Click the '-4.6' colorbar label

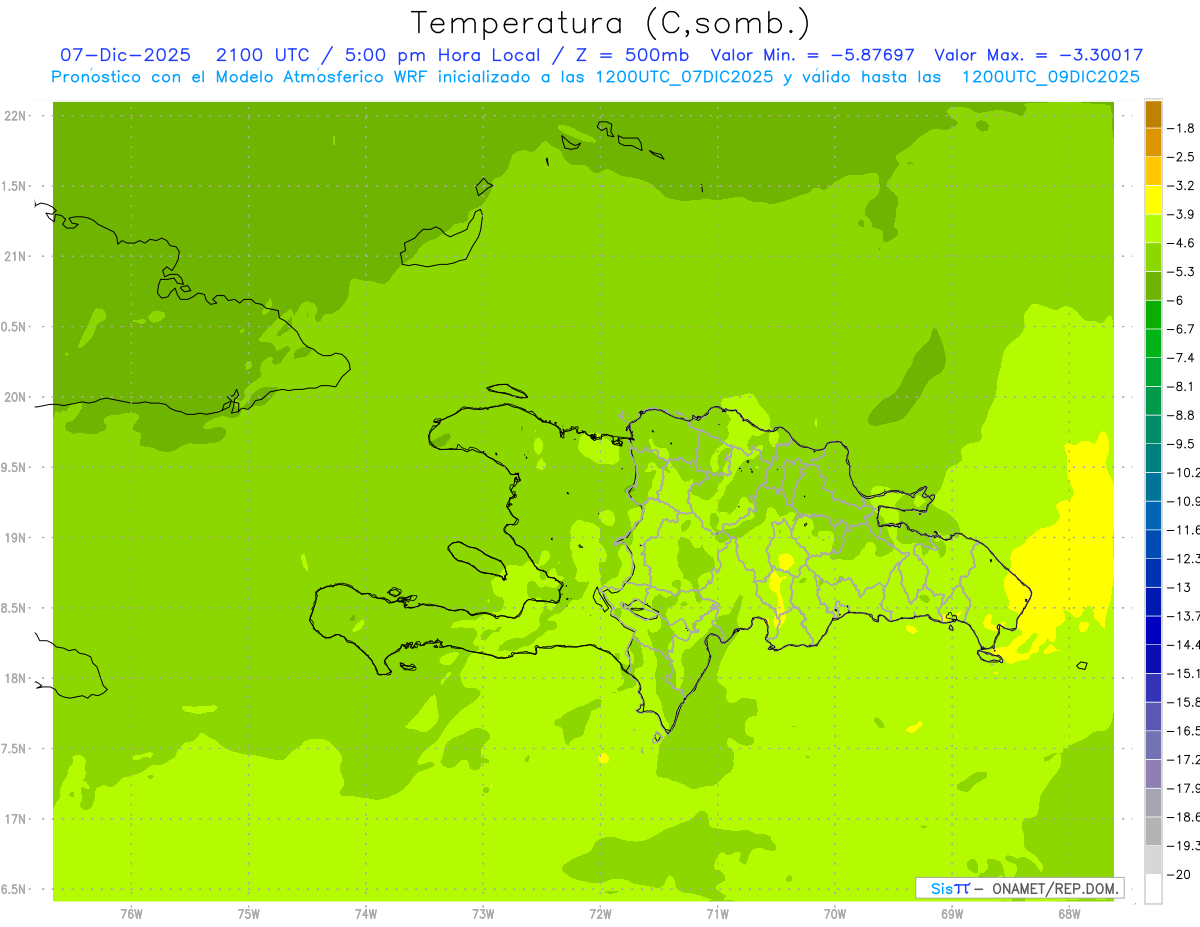tap(1183, 243)
